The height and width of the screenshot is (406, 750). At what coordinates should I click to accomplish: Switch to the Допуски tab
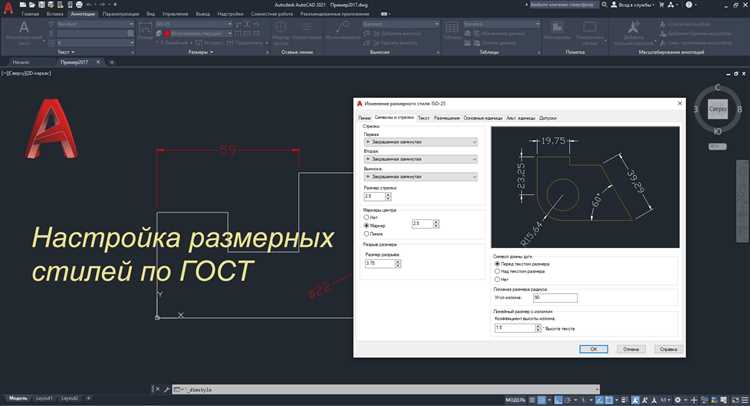(548, 118)
